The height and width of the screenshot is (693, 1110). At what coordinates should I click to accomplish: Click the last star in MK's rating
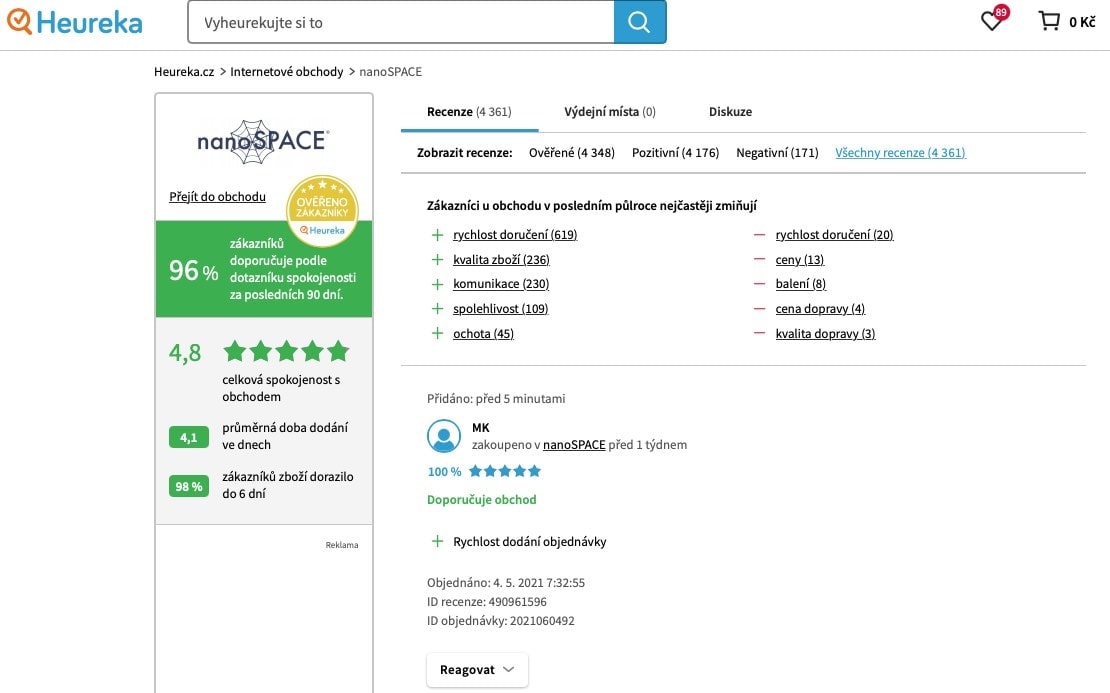coord(533,470)
